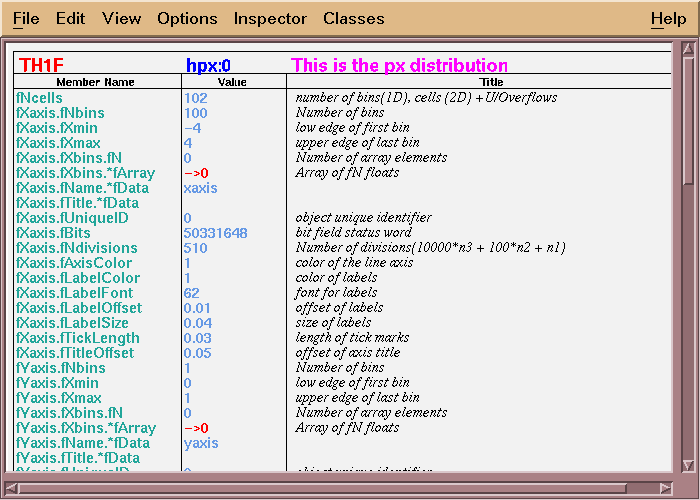This screenshot has width=700, height=500.
Task: Click the vertical scrollbar up arrow
Action: point(688,47)
